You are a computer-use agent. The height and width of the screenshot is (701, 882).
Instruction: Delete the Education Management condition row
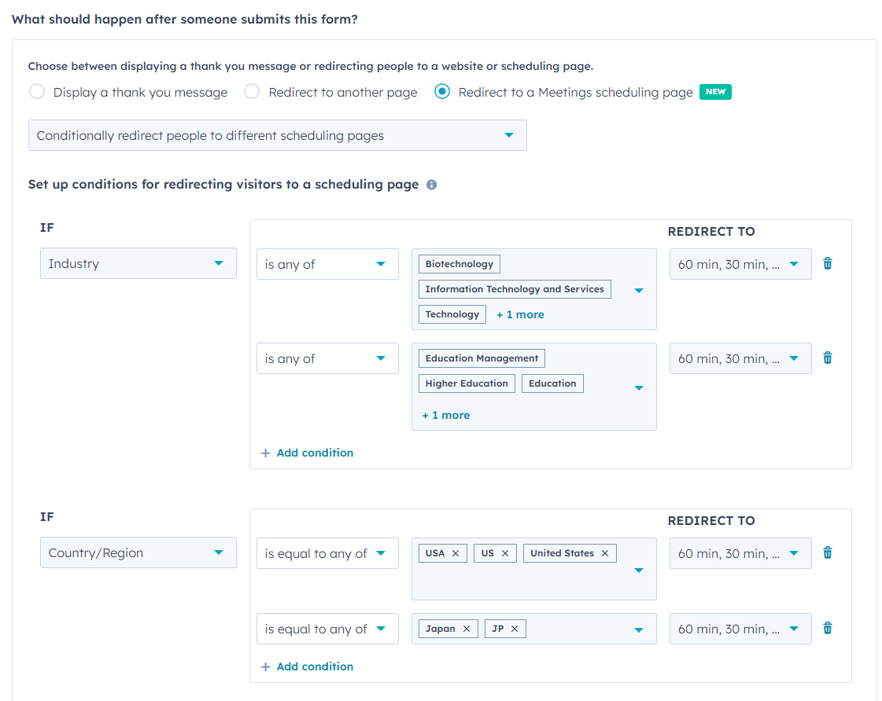coord(827,358)
